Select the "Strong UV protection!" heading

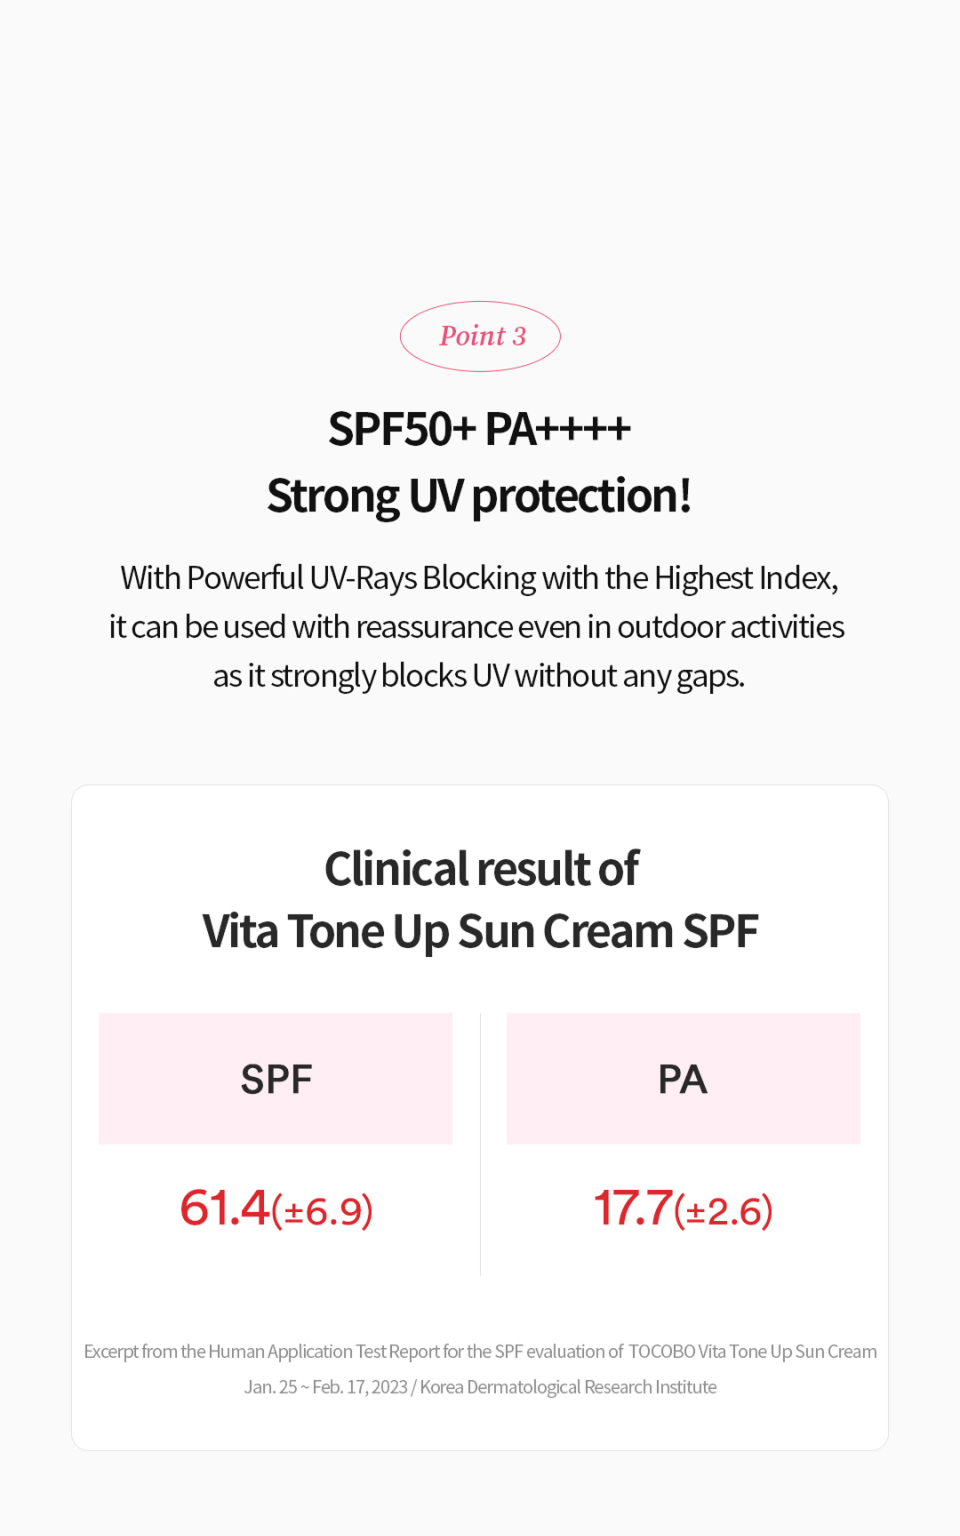coord(480,496)
